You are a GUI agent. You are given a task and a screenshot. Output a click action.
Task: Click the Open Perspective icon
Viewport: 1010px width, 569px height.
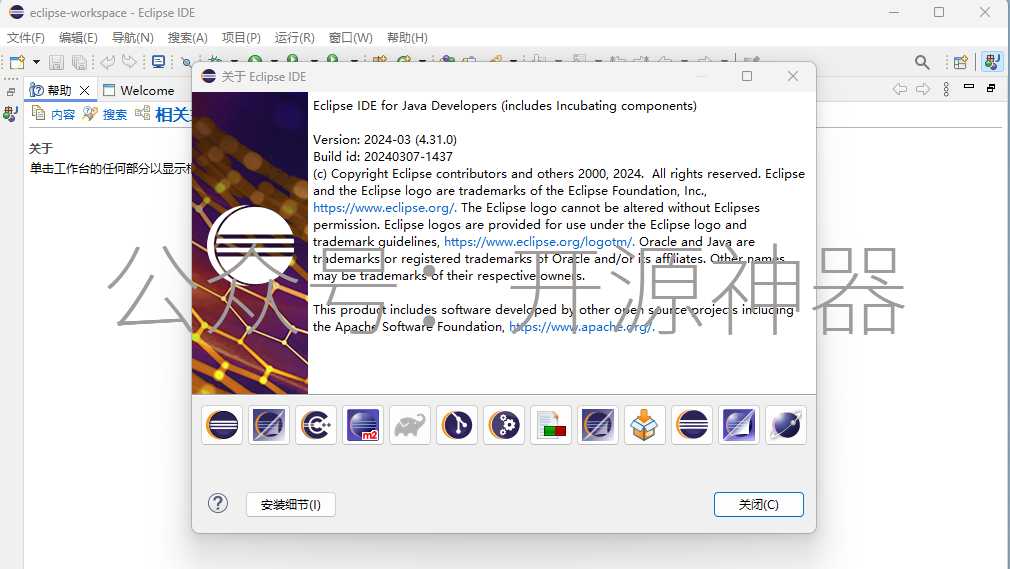[x=960, y=62]
